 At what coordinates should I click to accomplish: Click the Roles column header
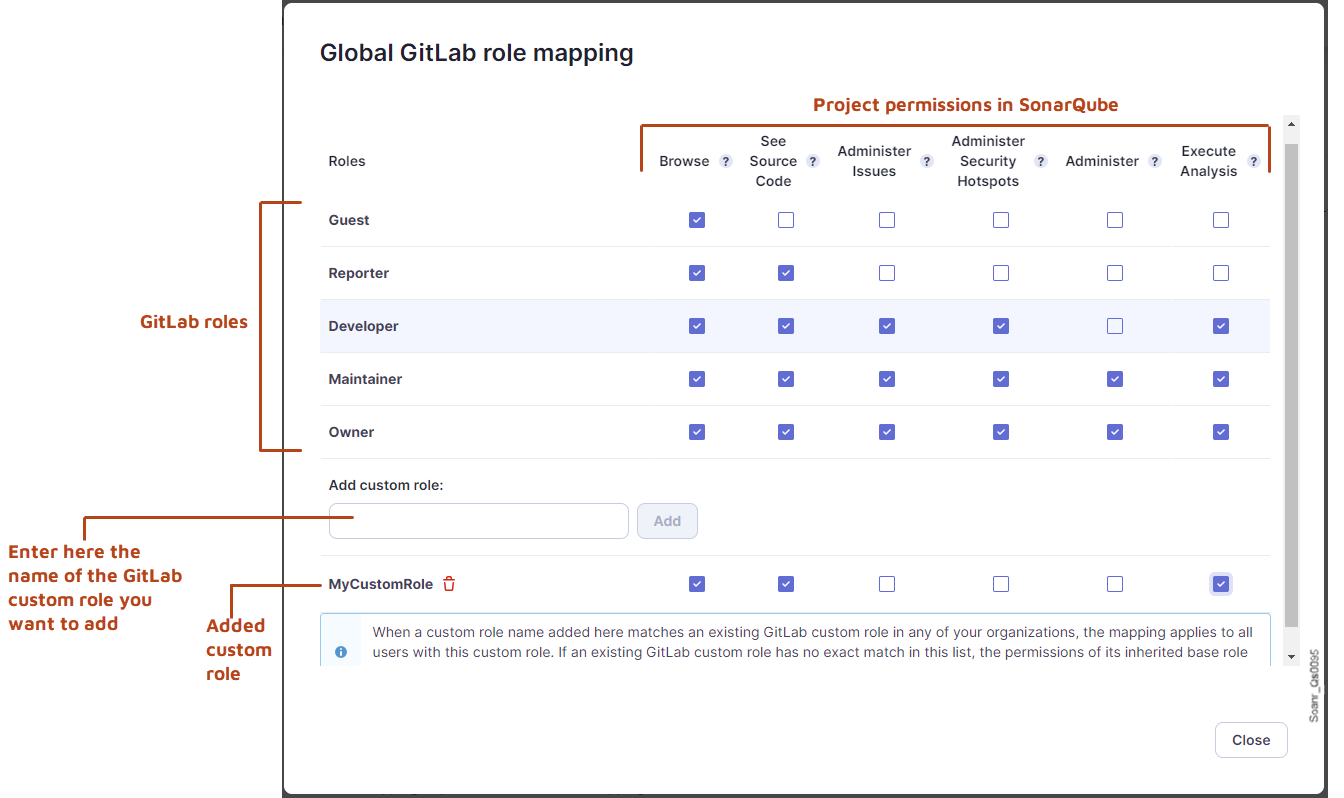tap(347, 161)
